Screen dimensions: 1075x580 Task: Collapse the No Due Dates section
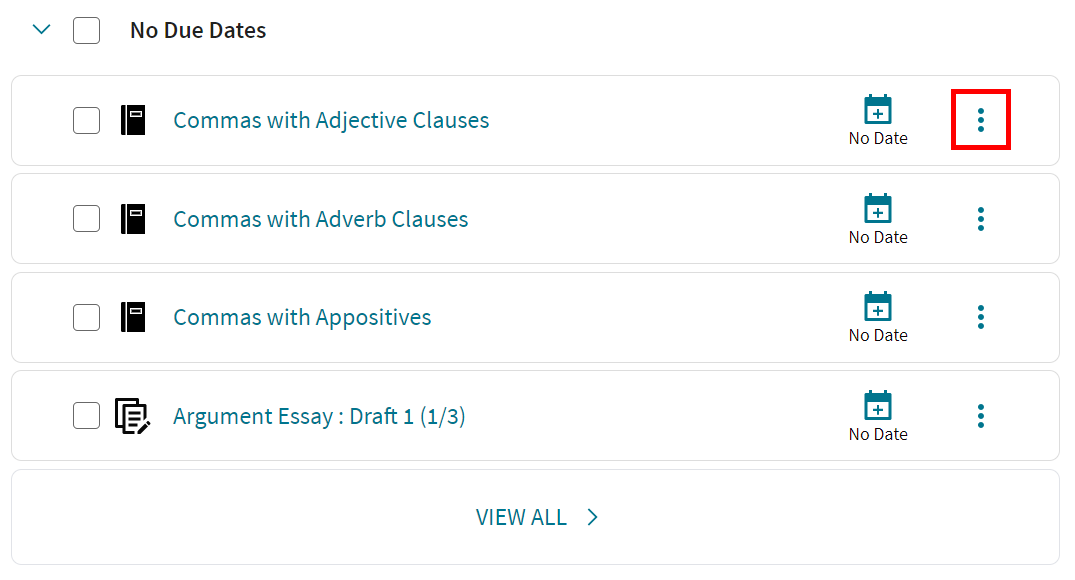41,30
